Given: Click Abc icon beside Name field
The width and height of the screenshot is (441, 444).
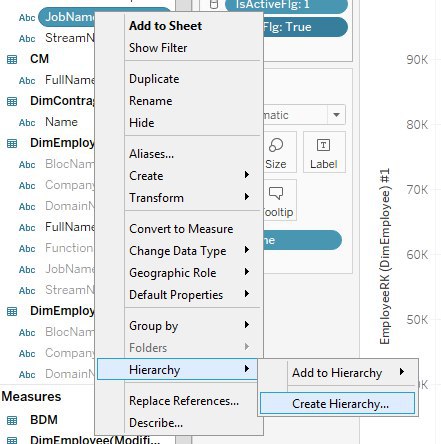Looking at the screenshot, I should point(27,123).
